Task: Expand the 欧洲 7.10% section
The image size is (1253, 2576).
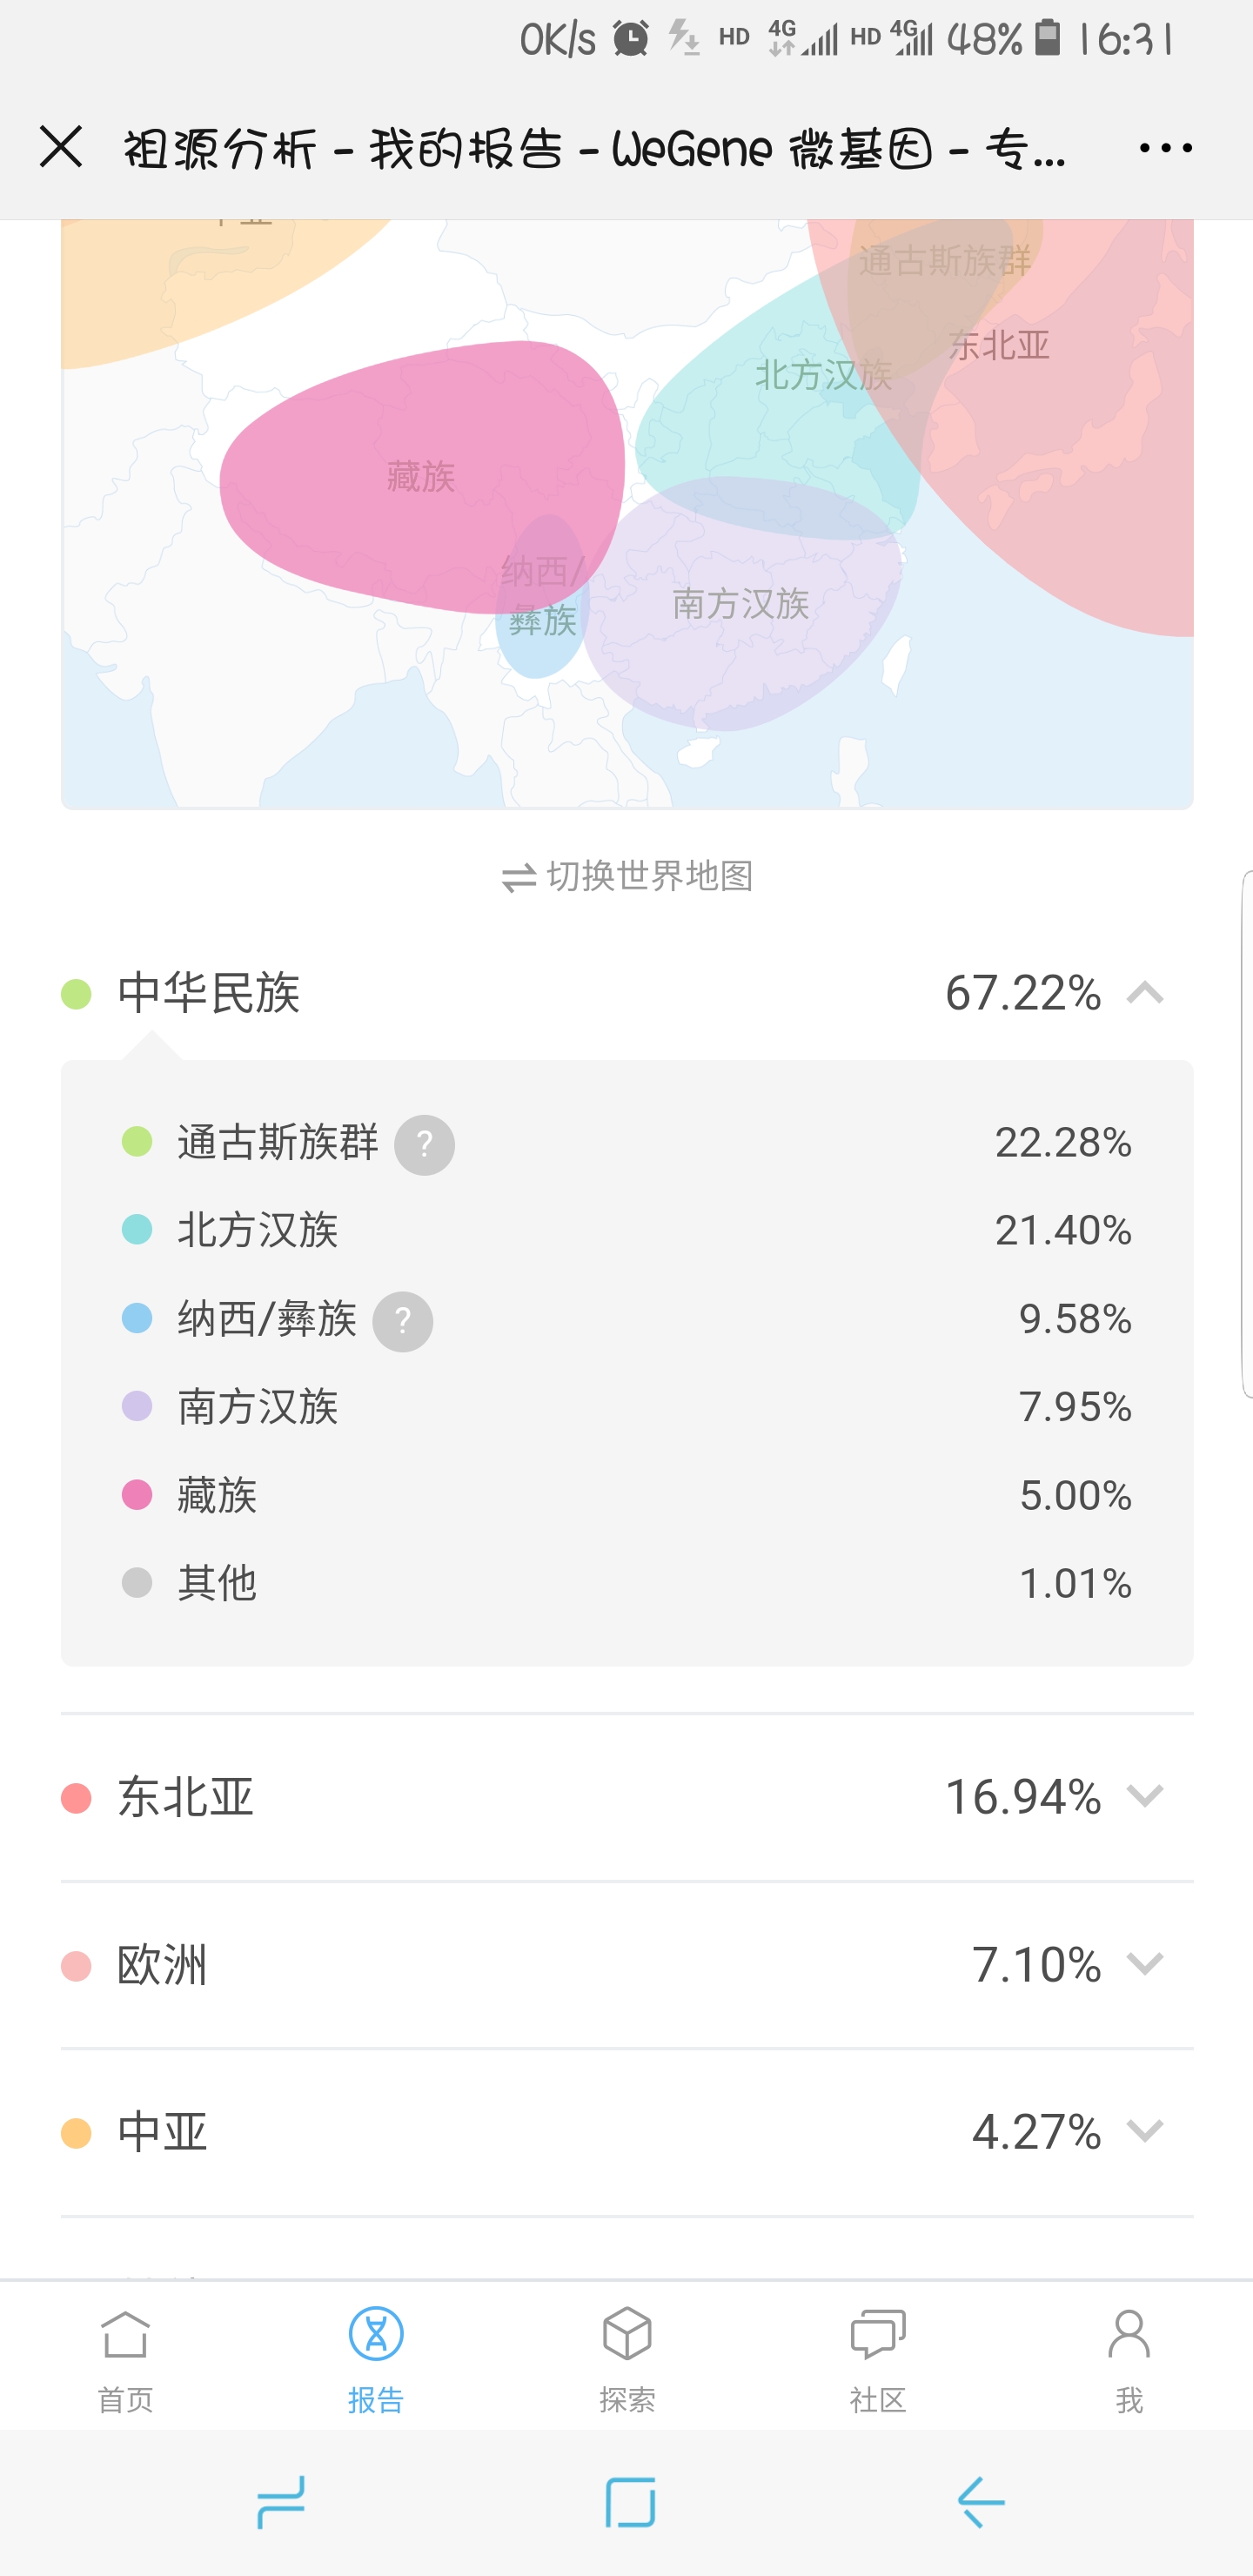Action: tap(1145, 1965)
